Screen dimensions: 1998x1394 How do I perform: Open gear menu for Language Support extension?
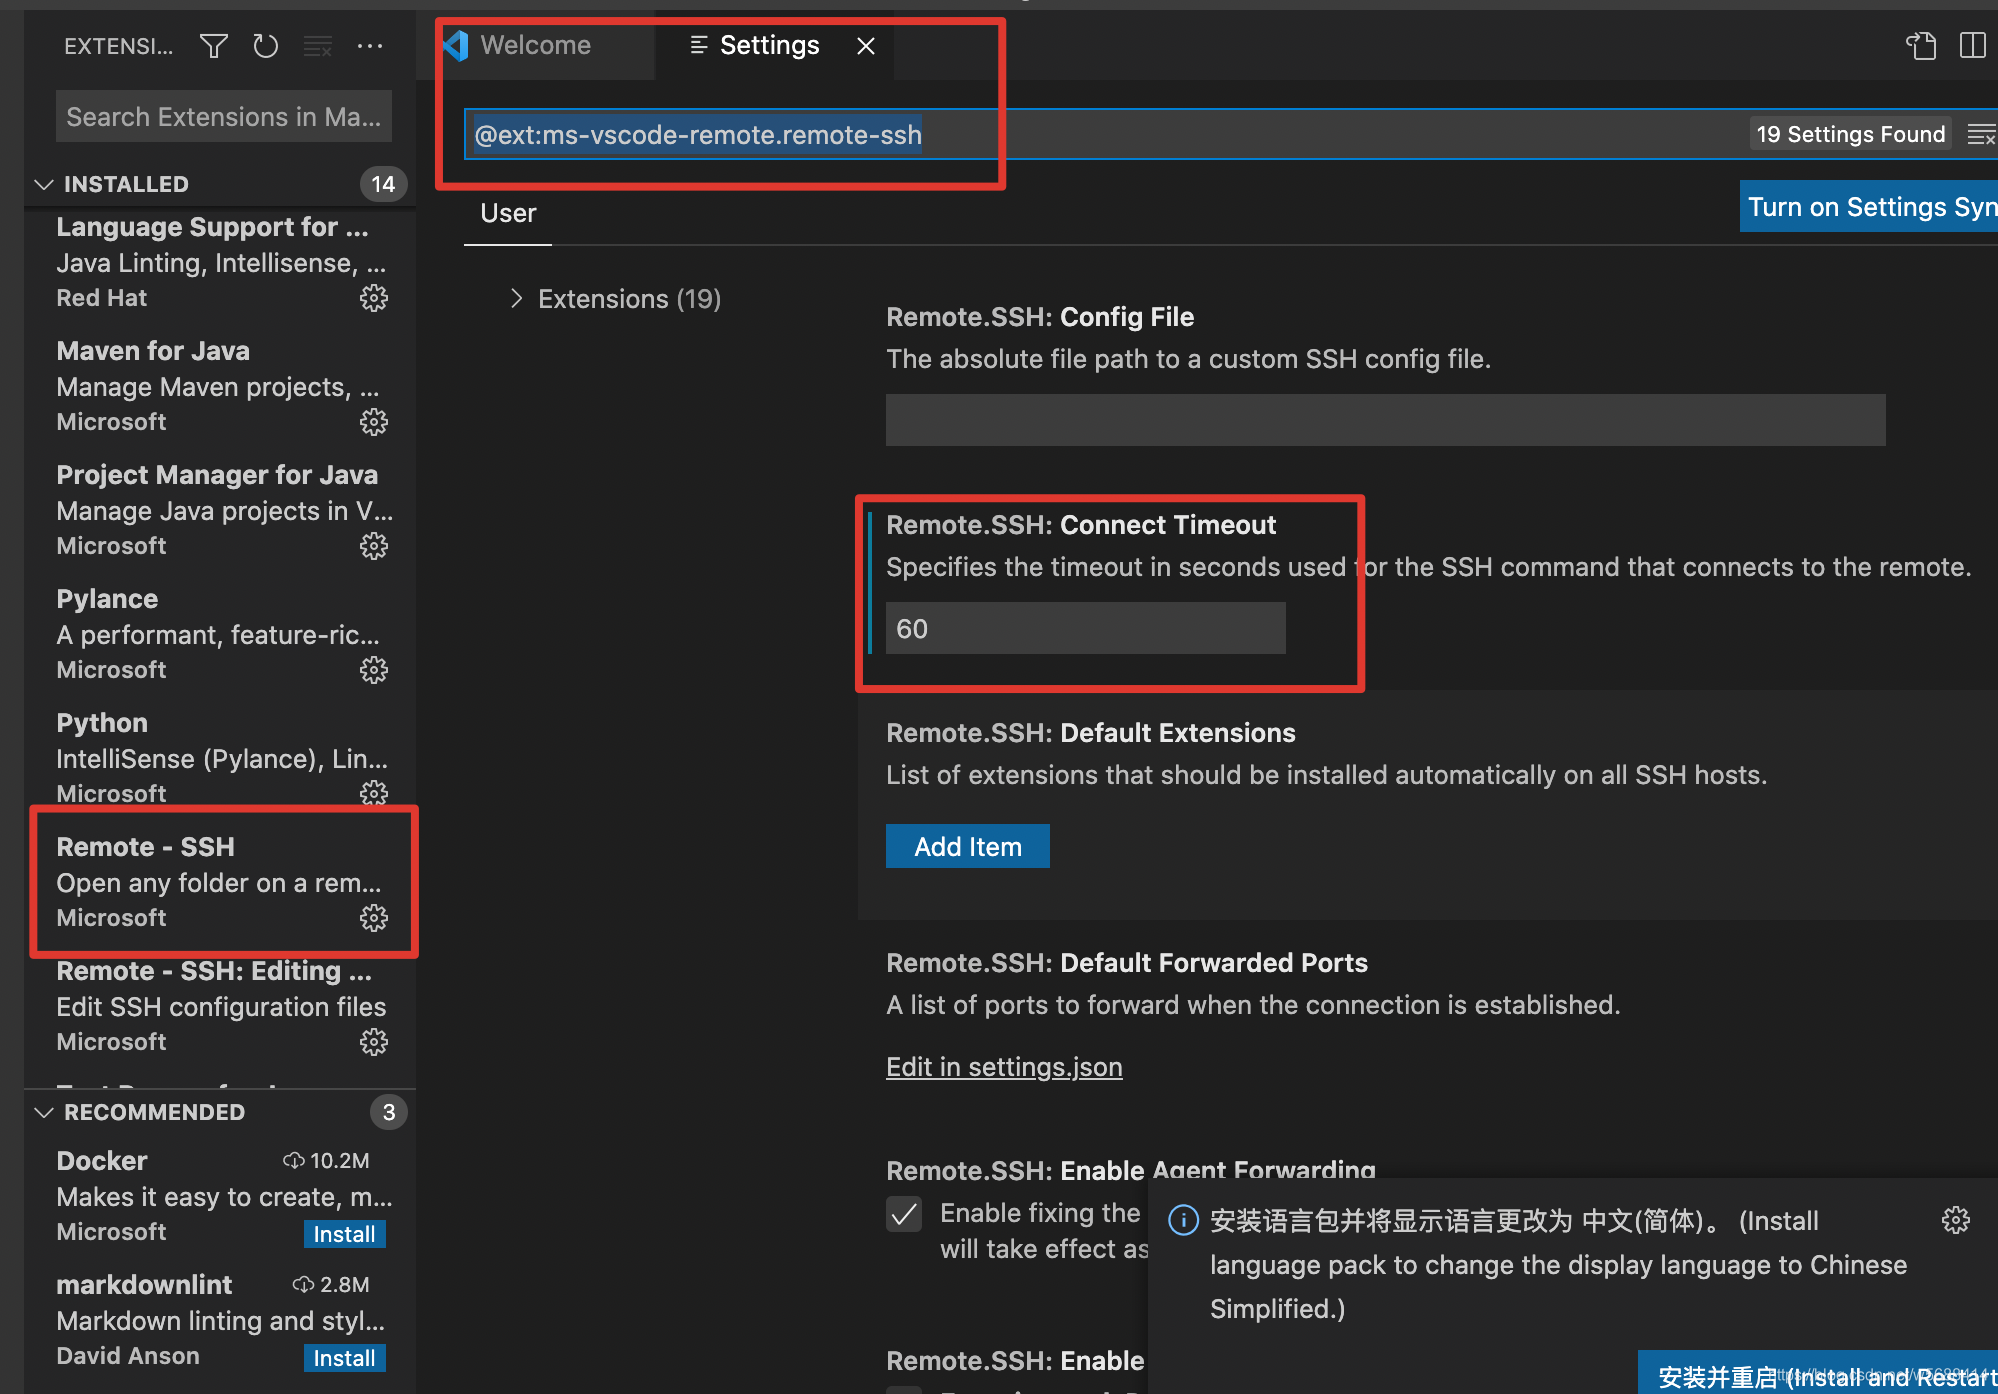pyautogui.click(x=374, y=298)
